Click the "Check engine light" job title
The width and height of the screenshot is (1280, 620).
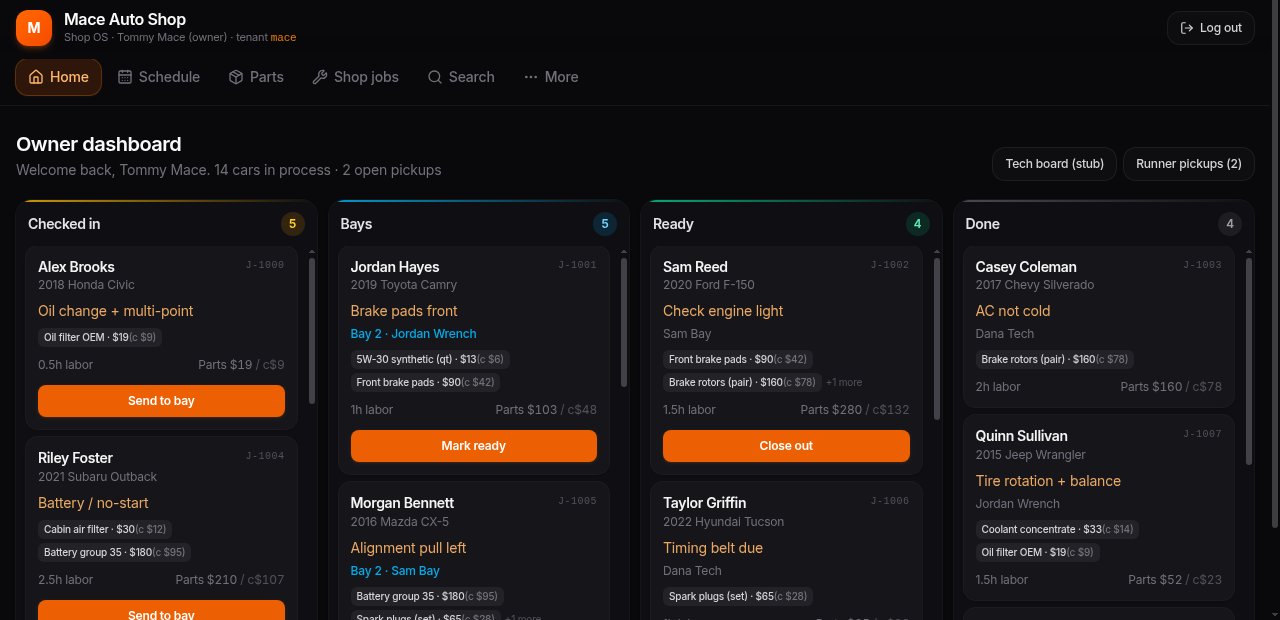point(723,311)
